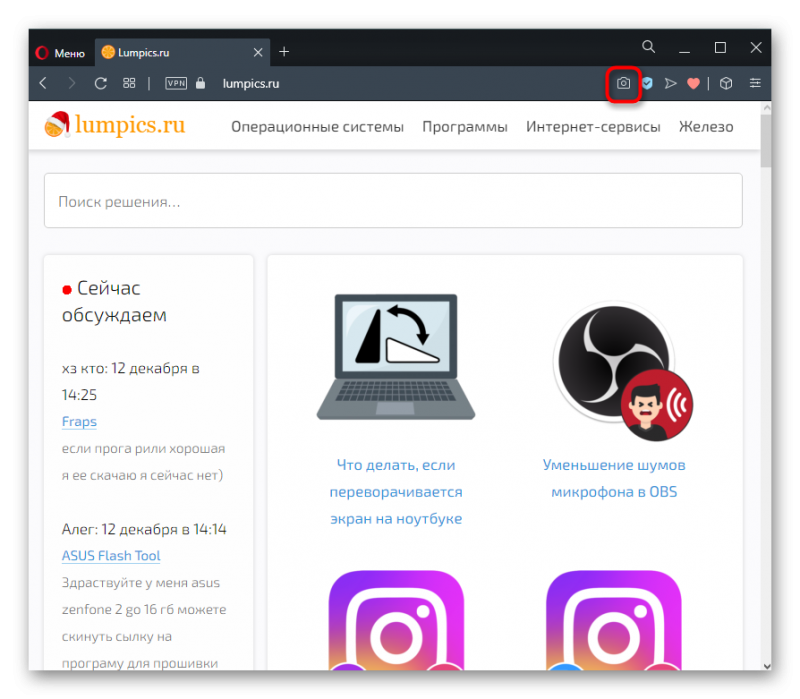
Task: Open the extensions cube icon
Action: tap(726, 83)
